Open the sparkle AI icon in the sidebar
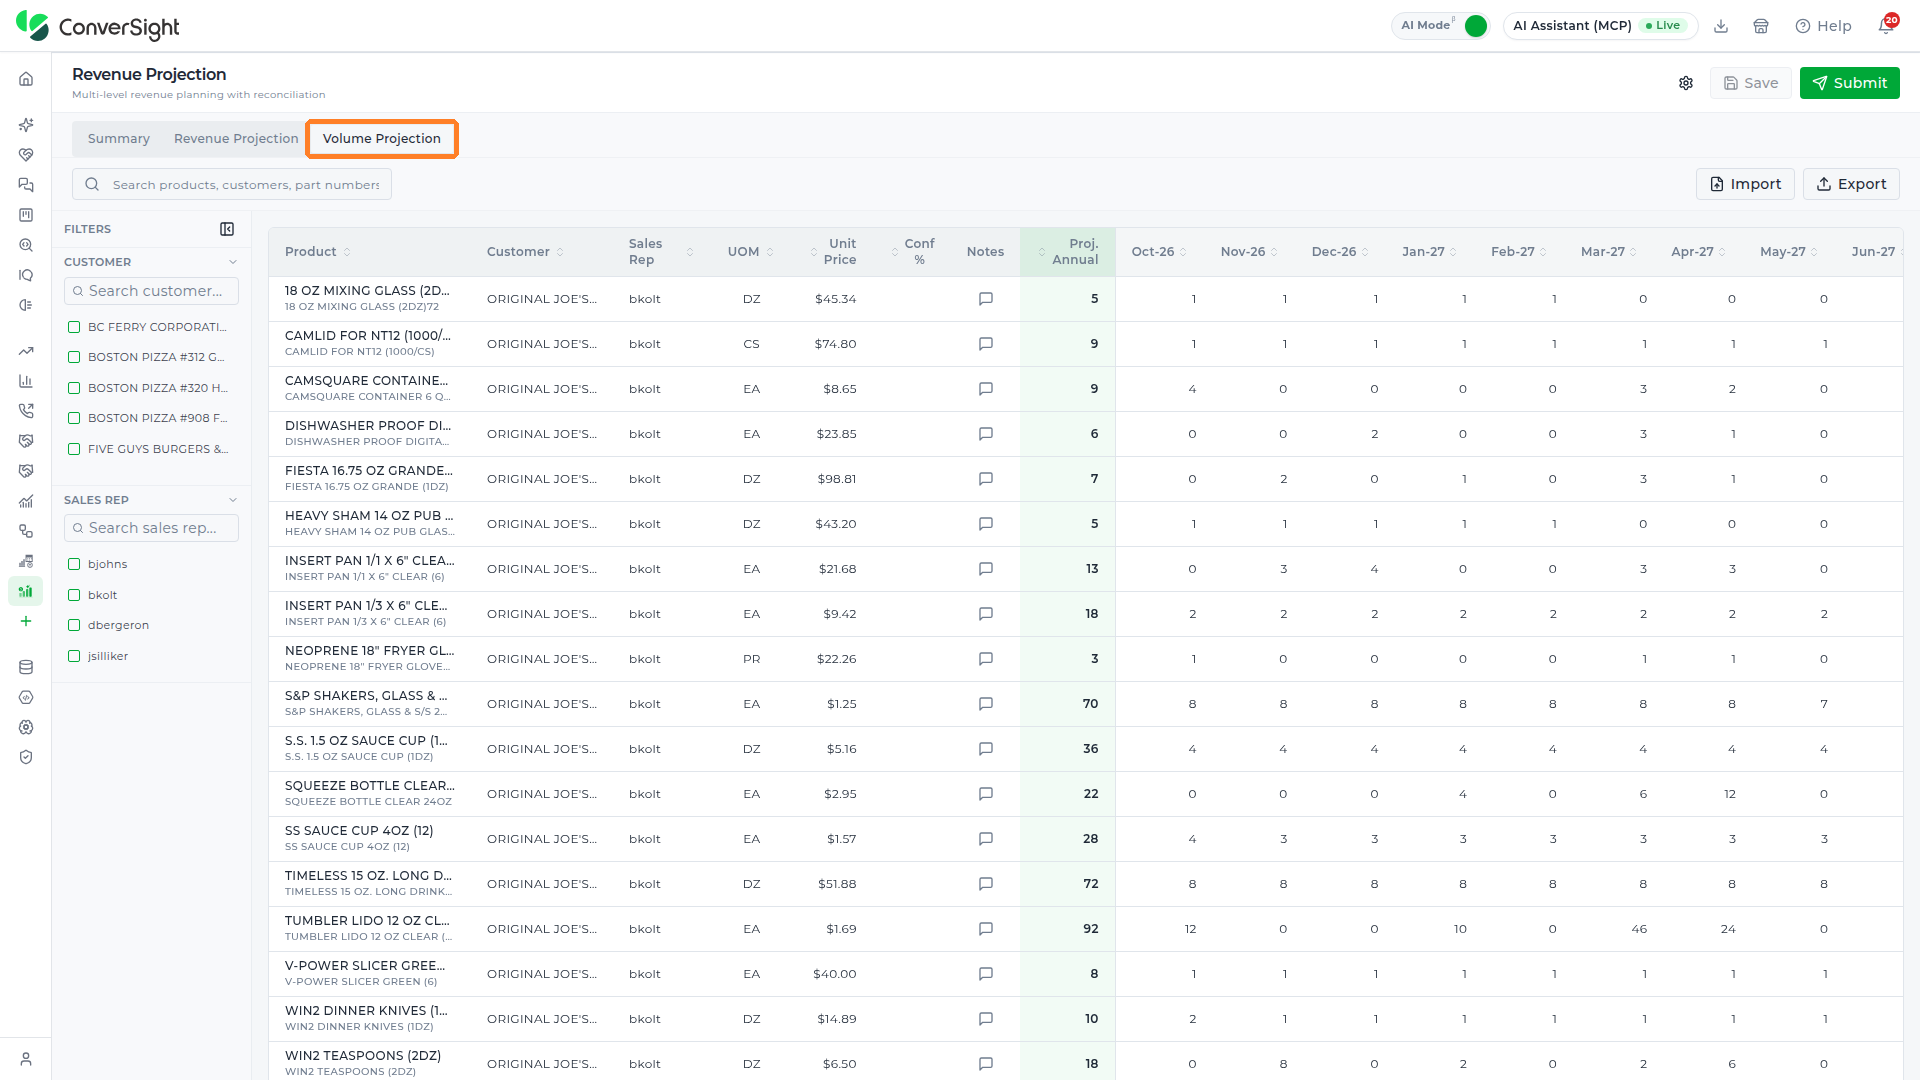 26,125
